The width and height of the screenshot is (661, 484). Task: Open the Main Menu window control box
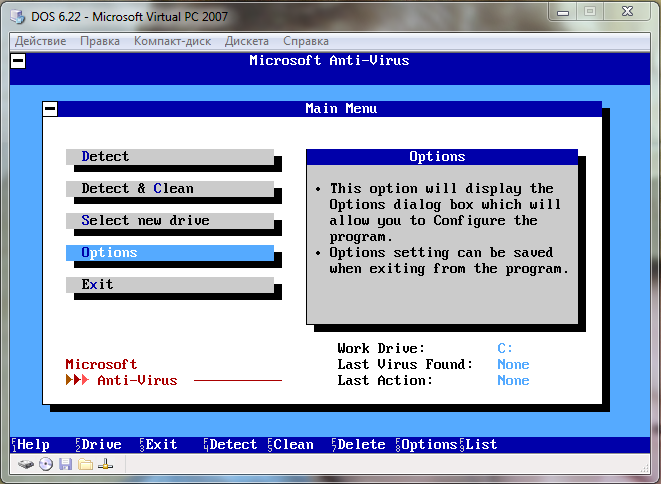[50, 109]
